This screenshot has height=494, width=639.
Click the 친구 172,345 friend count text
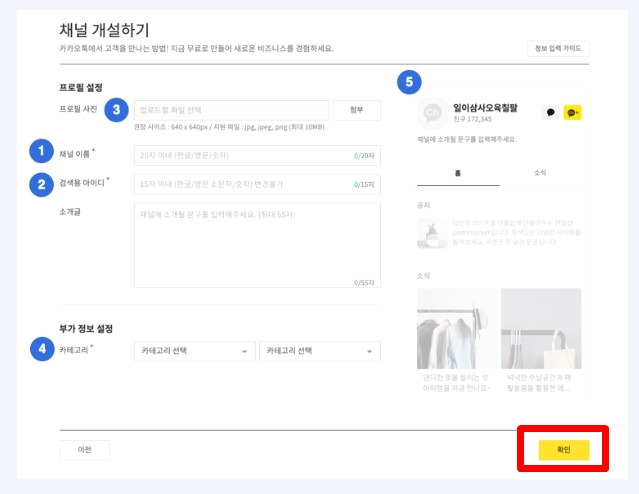coord(472,119)
